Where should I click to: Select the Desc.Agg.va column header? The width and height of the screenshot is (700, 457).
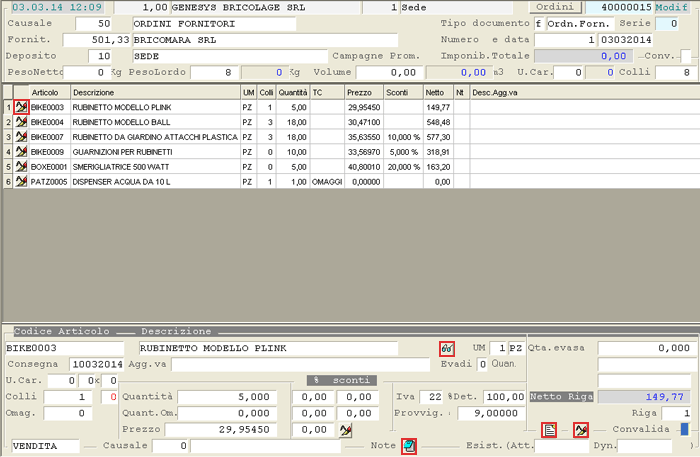click(x=584, y=92)
